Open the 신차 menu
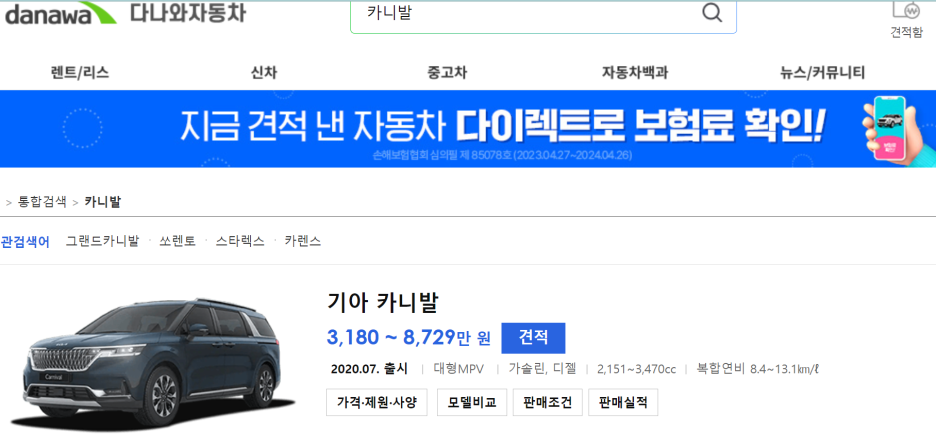The width and height of the screenshot is (936, 447). coord(264,73)
